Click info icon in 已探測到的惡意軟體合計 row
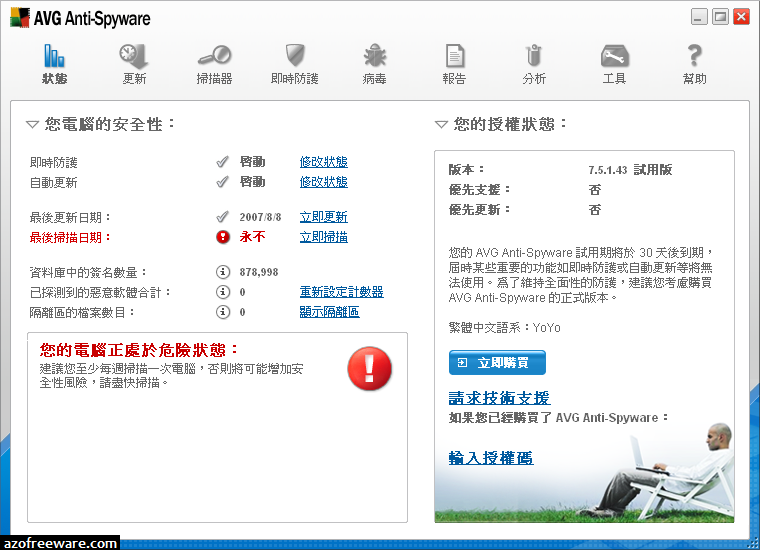The width and height of the screenshot is (760, 550). point(223,292)
